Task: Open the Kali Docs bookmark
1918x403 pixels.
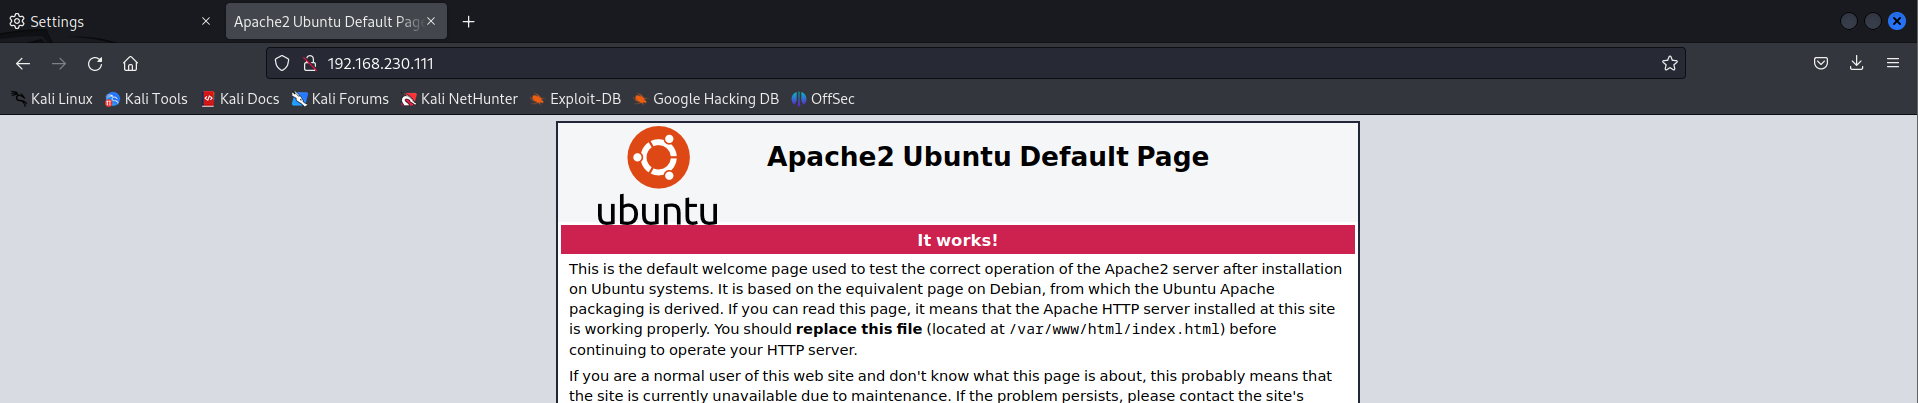Action: pos(240,99)
